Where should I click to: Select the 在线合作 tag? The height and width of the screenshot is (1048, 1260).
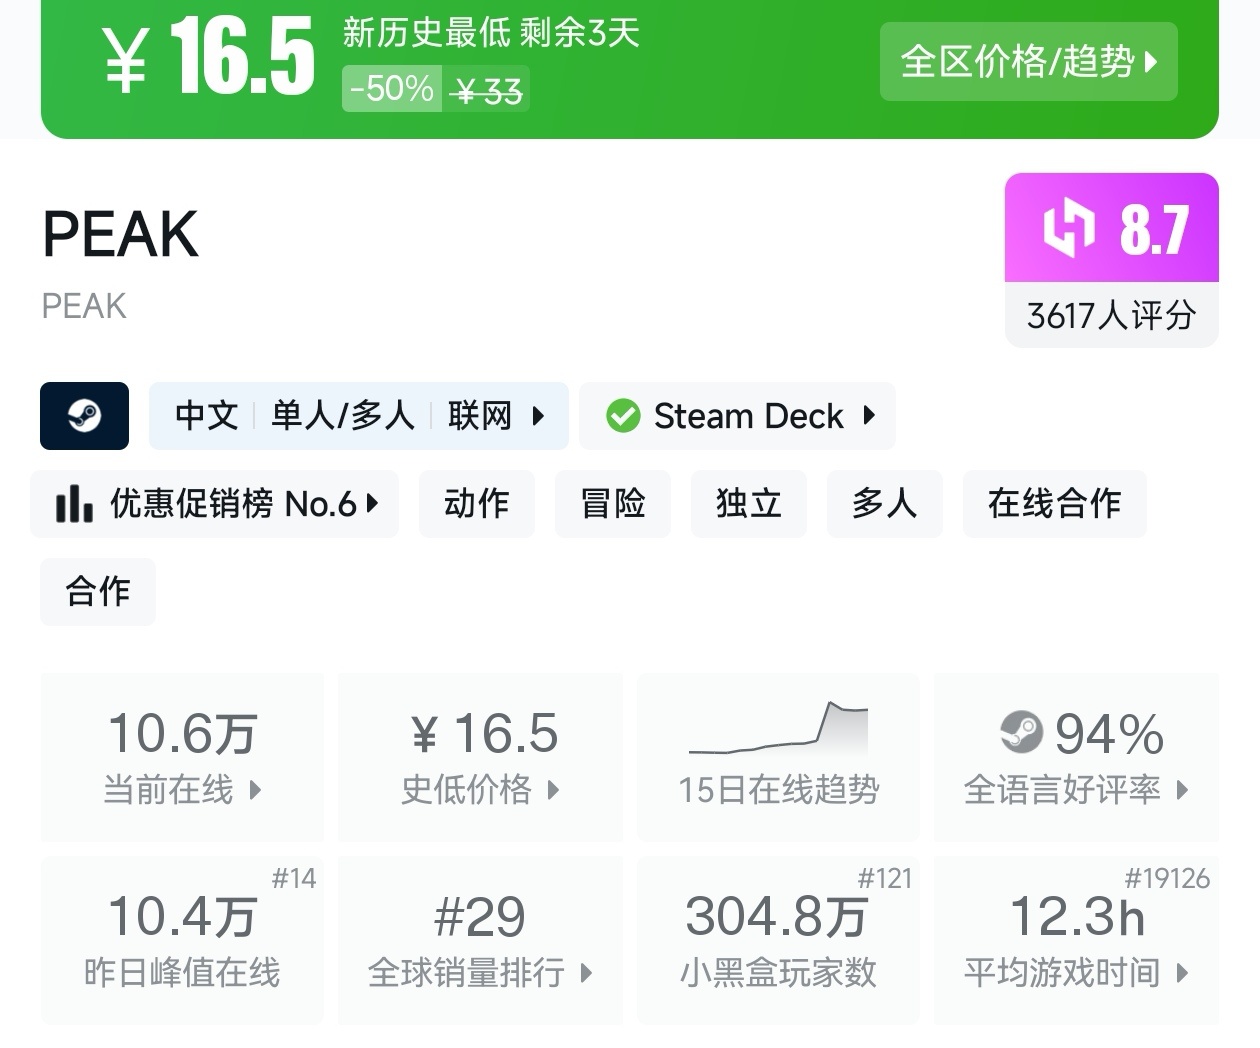coord(1054,504)
